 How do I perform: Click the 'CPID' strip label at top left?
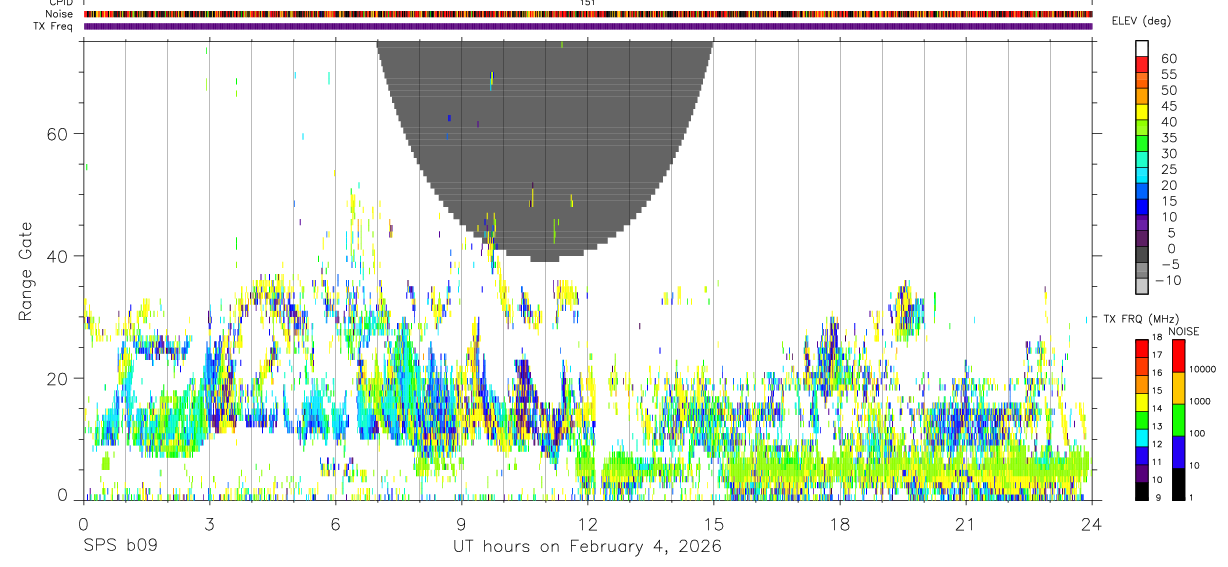61,3
